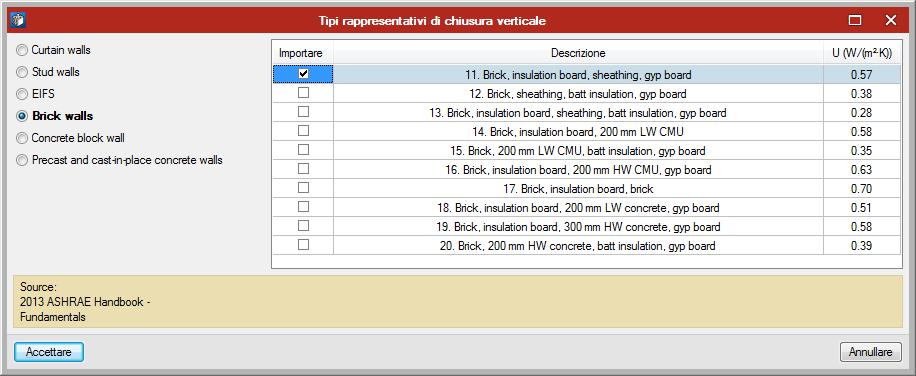Image resolution: width=916 pixels, height=376 pixels.
Task: Click the Importare column header
Action: click(x=302, y=53)
